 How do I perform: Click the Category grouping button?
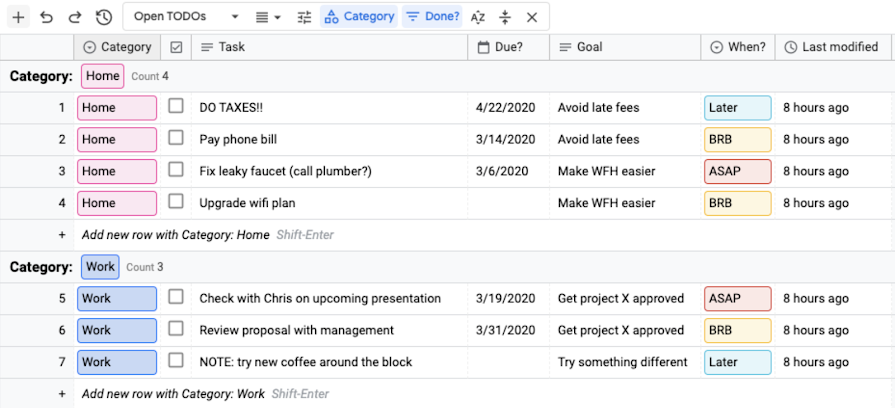359,17
